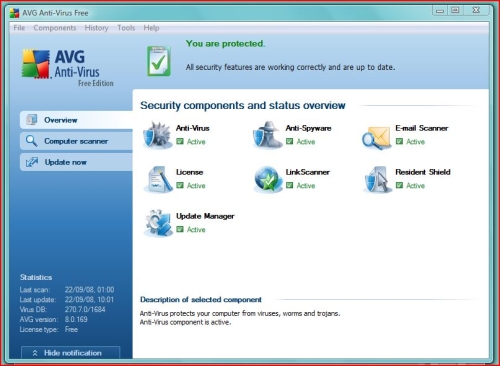
Task: Click the Update now arrow icon
Action: tap(32, 162)
